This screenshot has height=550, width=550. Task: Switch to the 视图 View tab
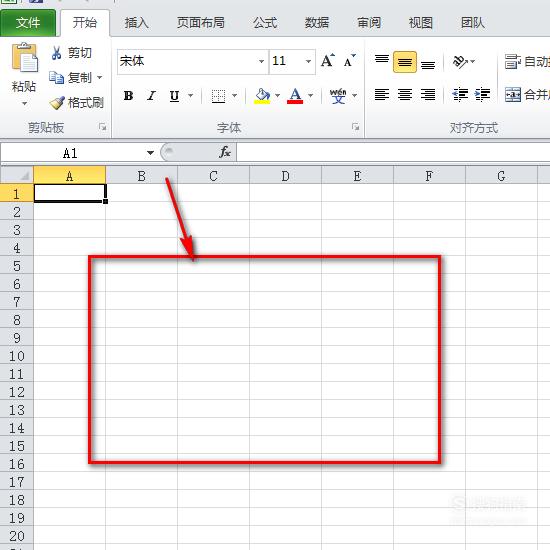point(421,23)
